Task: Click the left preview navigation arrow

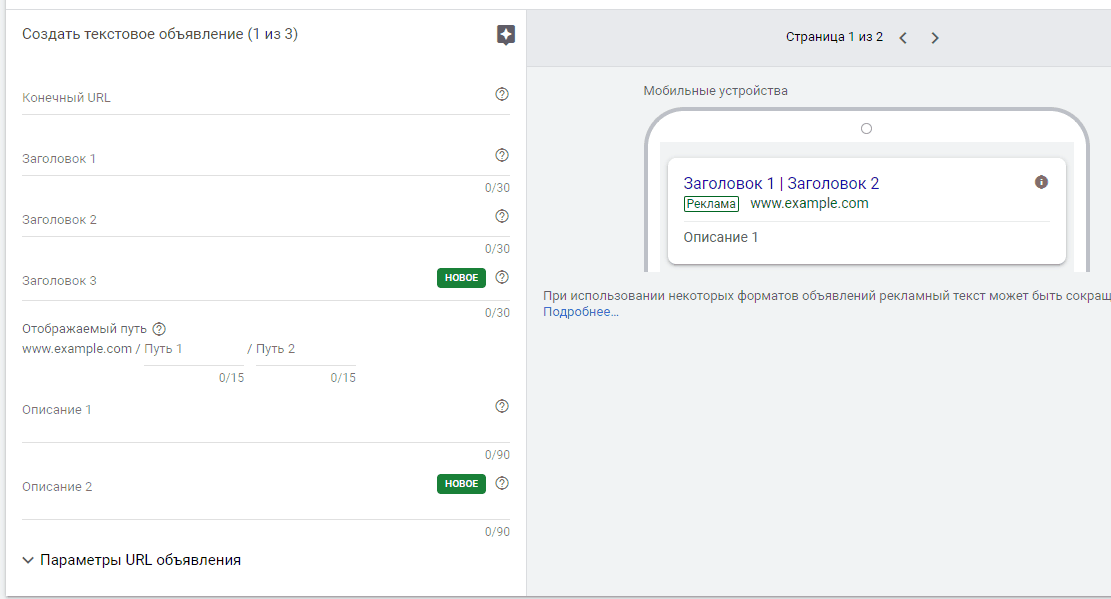Action: (x=903, y=37)
